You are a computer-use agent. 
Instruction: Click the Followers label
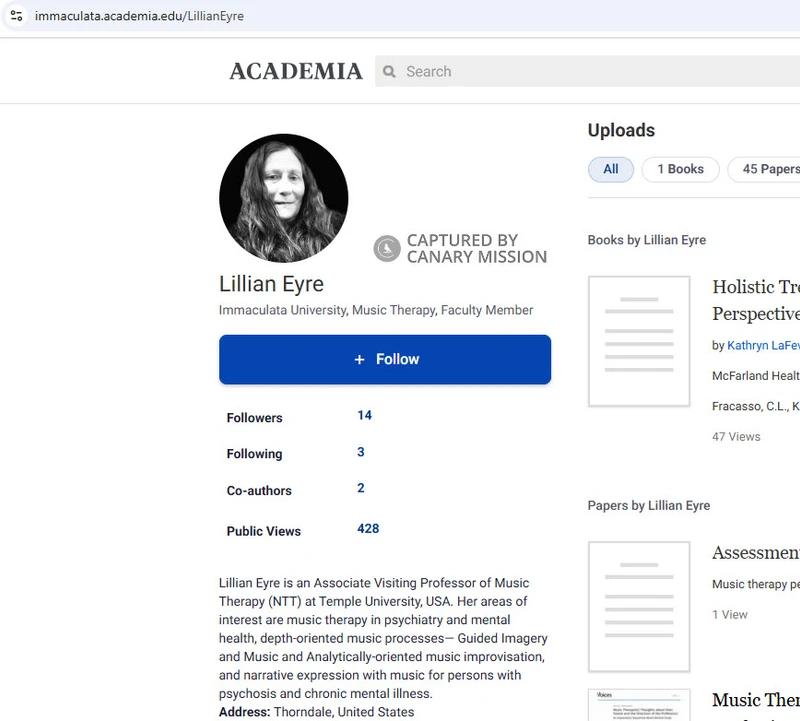tap(255, 418)
